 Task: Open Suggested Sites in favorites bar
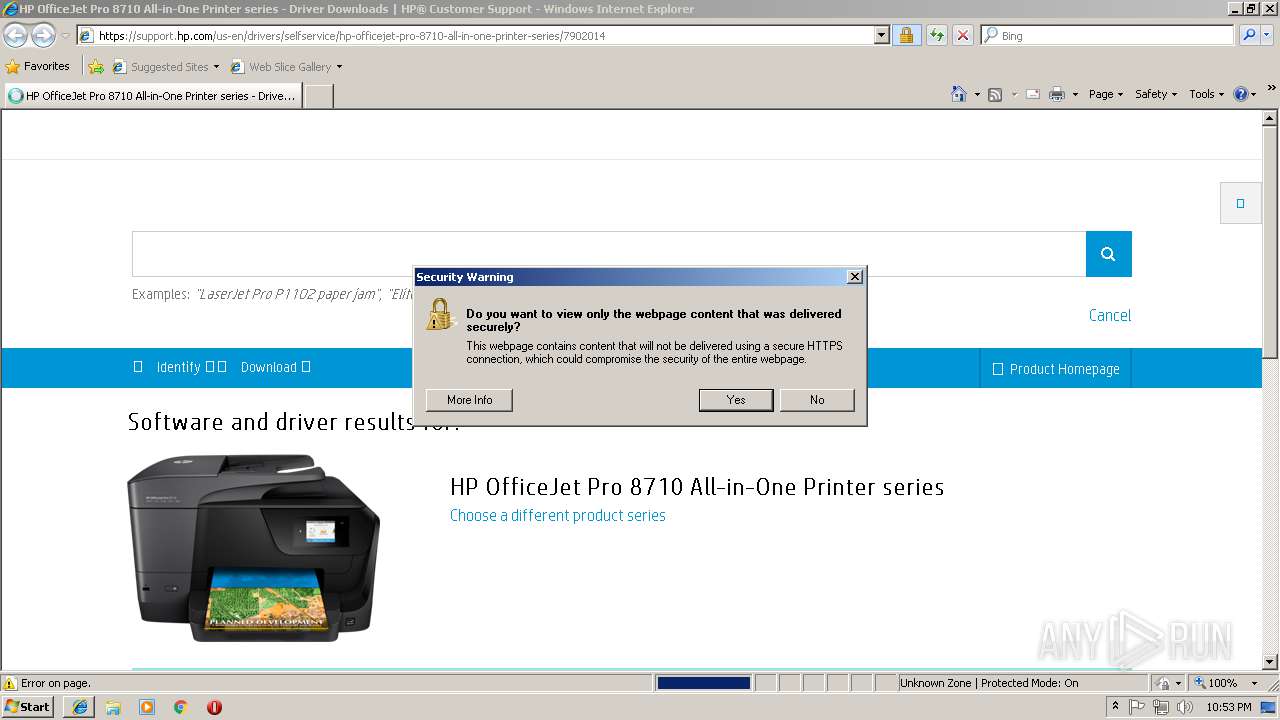coord(165,67)
